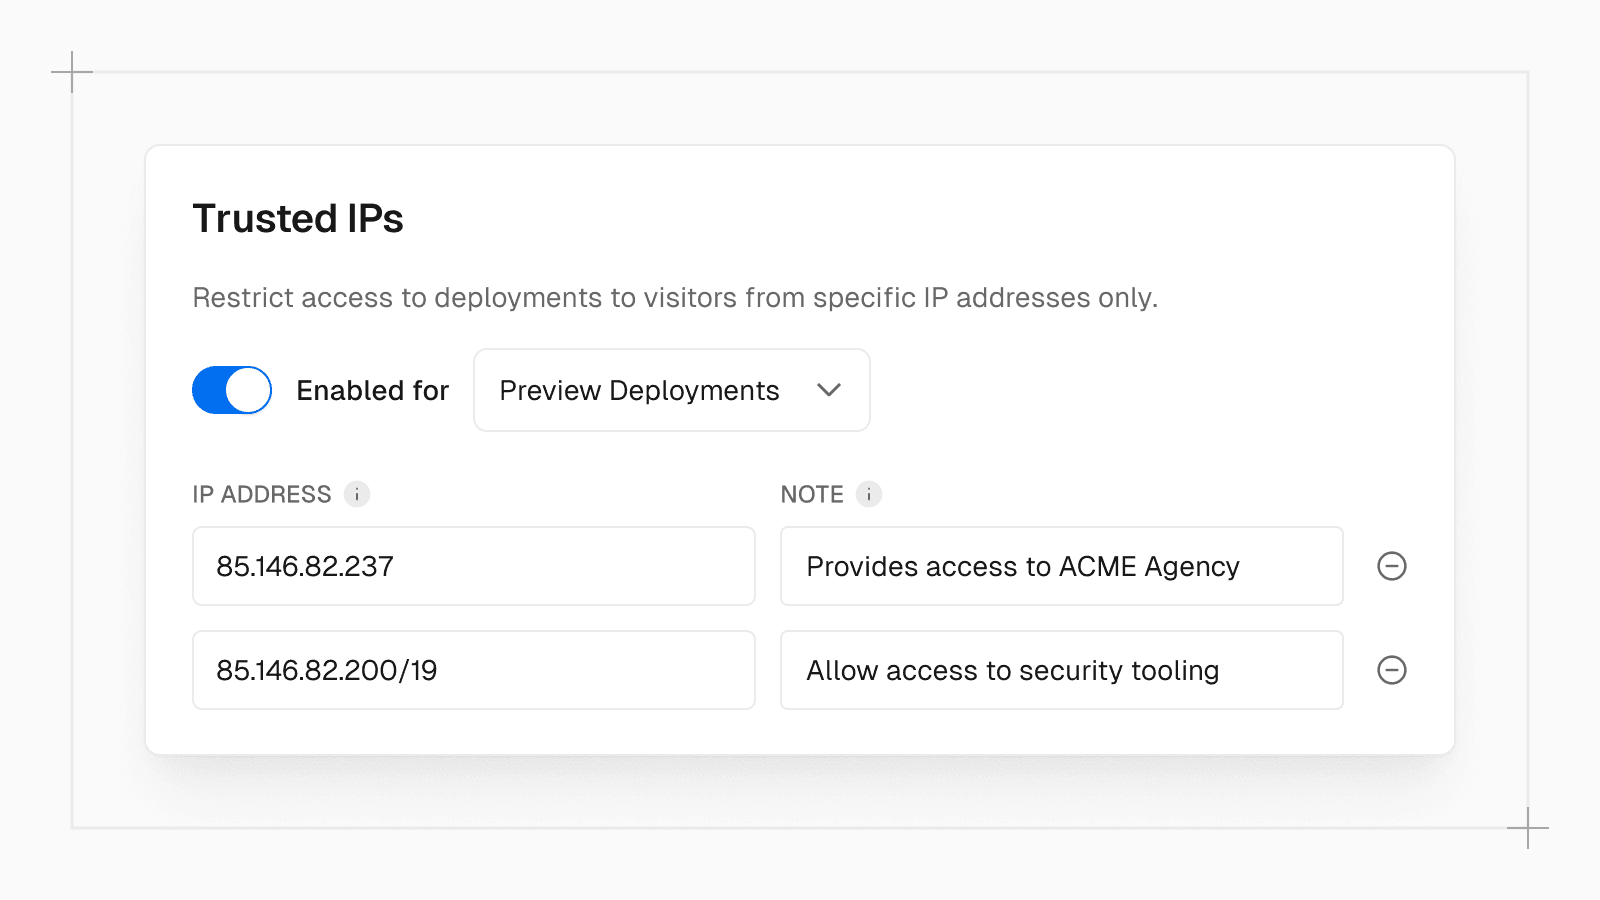Click the 'Restrict access to deployments' description text

(x=675, y=298)
